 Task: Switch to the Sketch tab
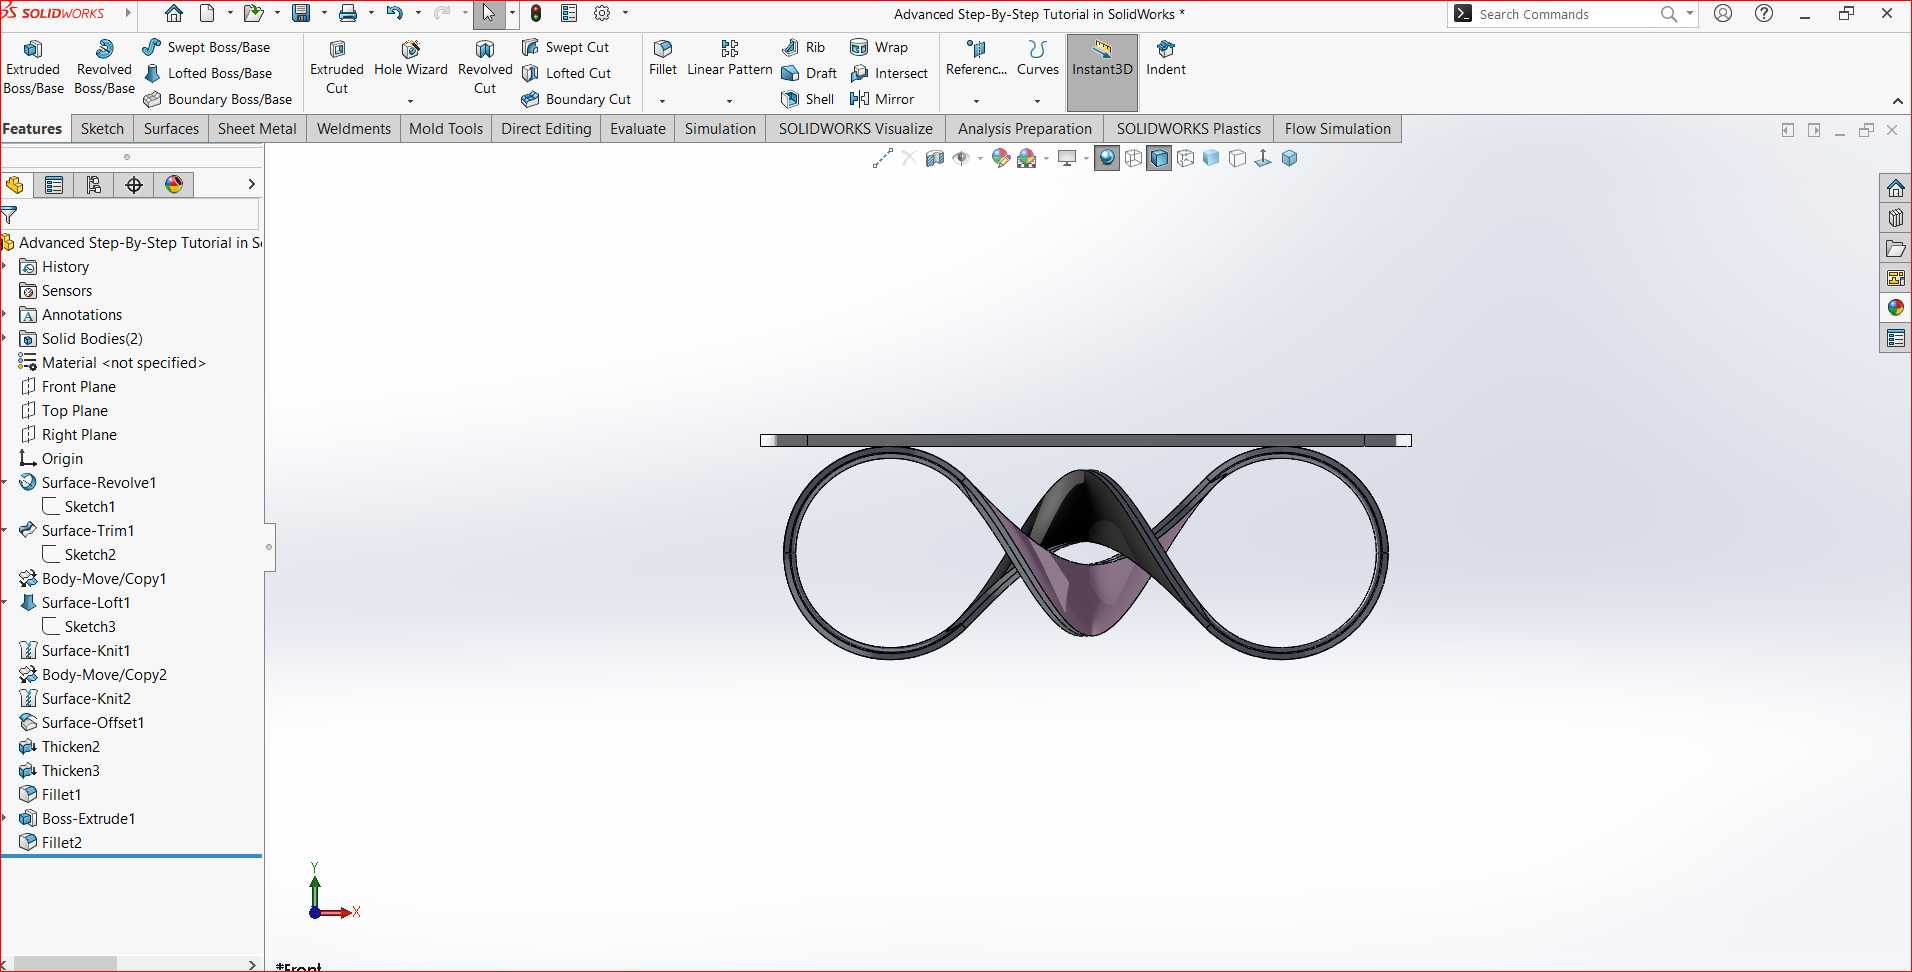click(x=102, y=128)
